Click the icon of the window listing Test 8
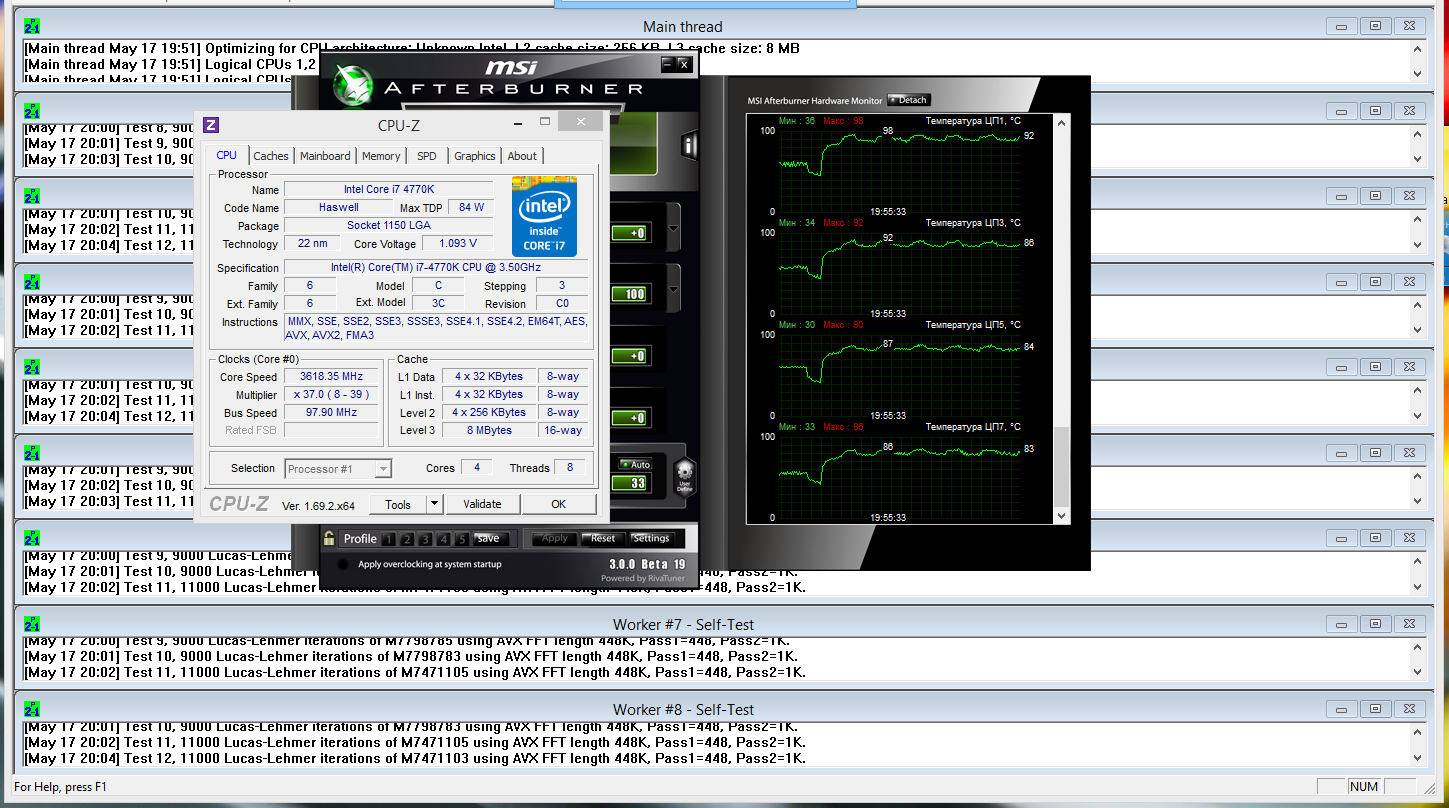This screenshot has width=1449, height=808. [32, 111]
